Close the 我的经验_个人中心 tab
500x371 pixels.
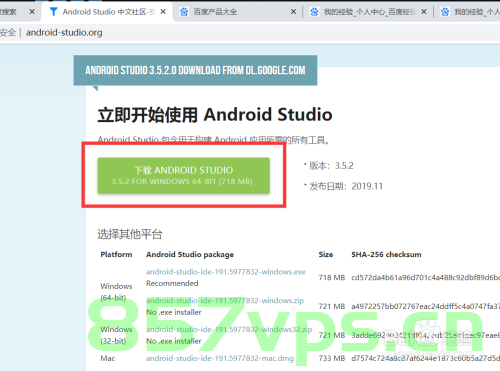424,12
